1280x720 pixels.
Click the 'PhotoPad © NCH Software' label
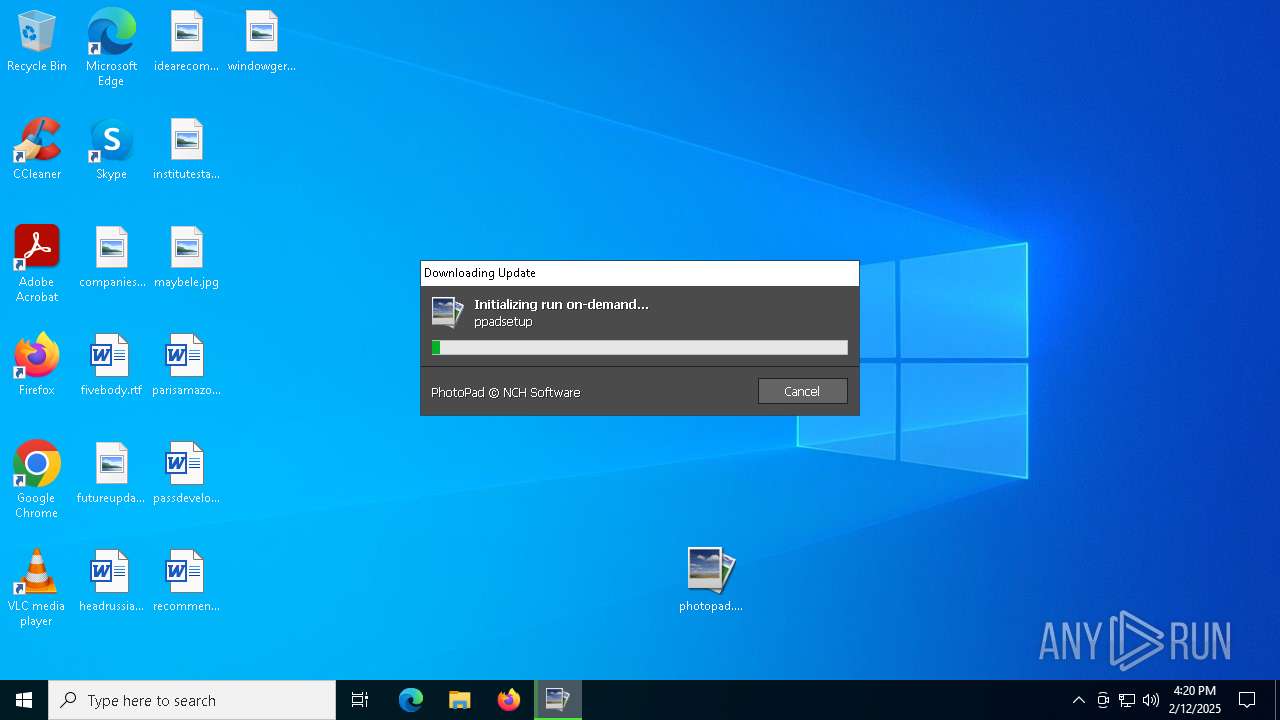[x=505, y=392]
